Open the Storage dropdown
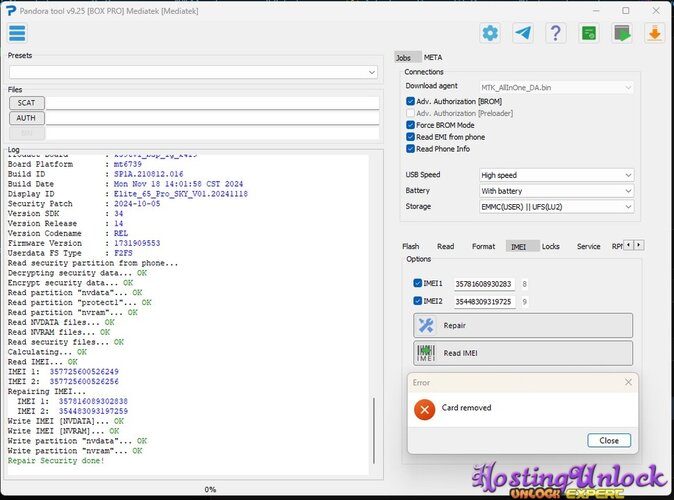The image size is (674, 500). coord(556,207)
